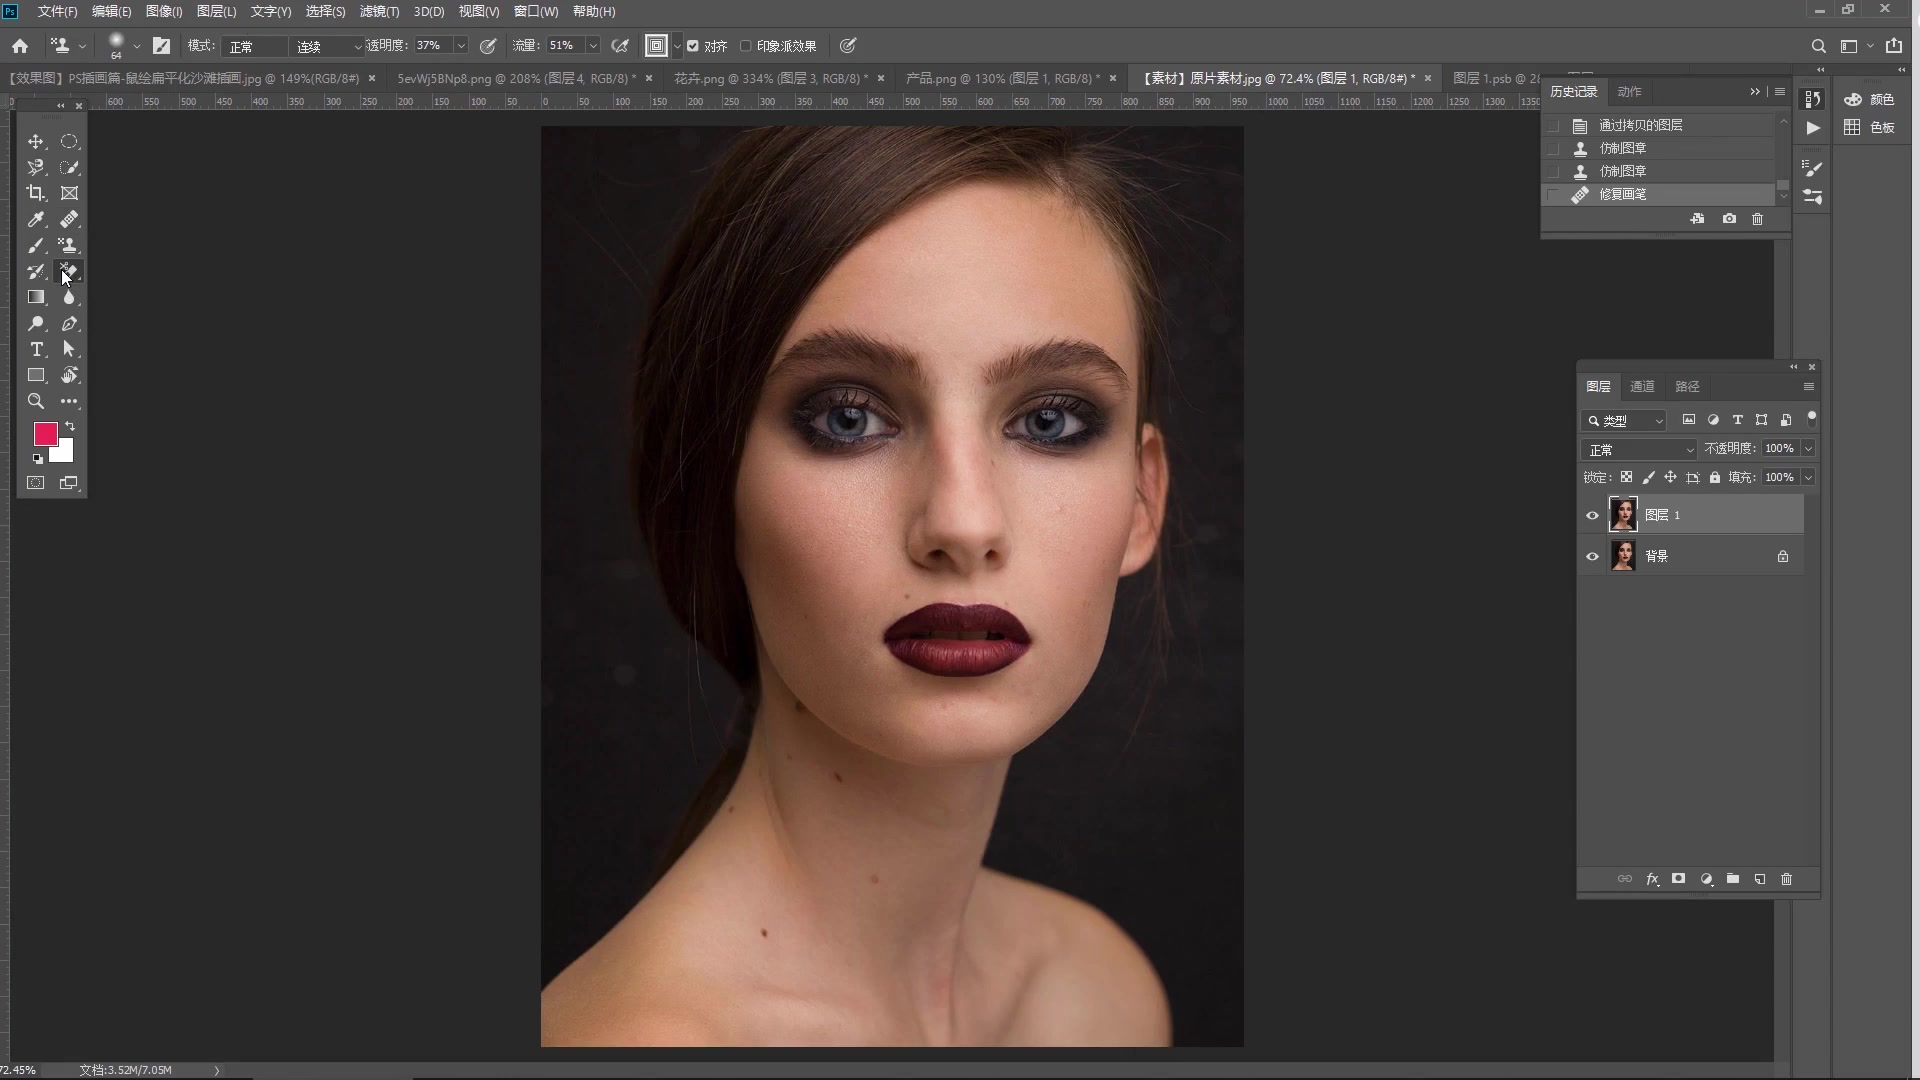
Task: Uncheck the 对齐 aligned checkbox
Action: [693, 46]
